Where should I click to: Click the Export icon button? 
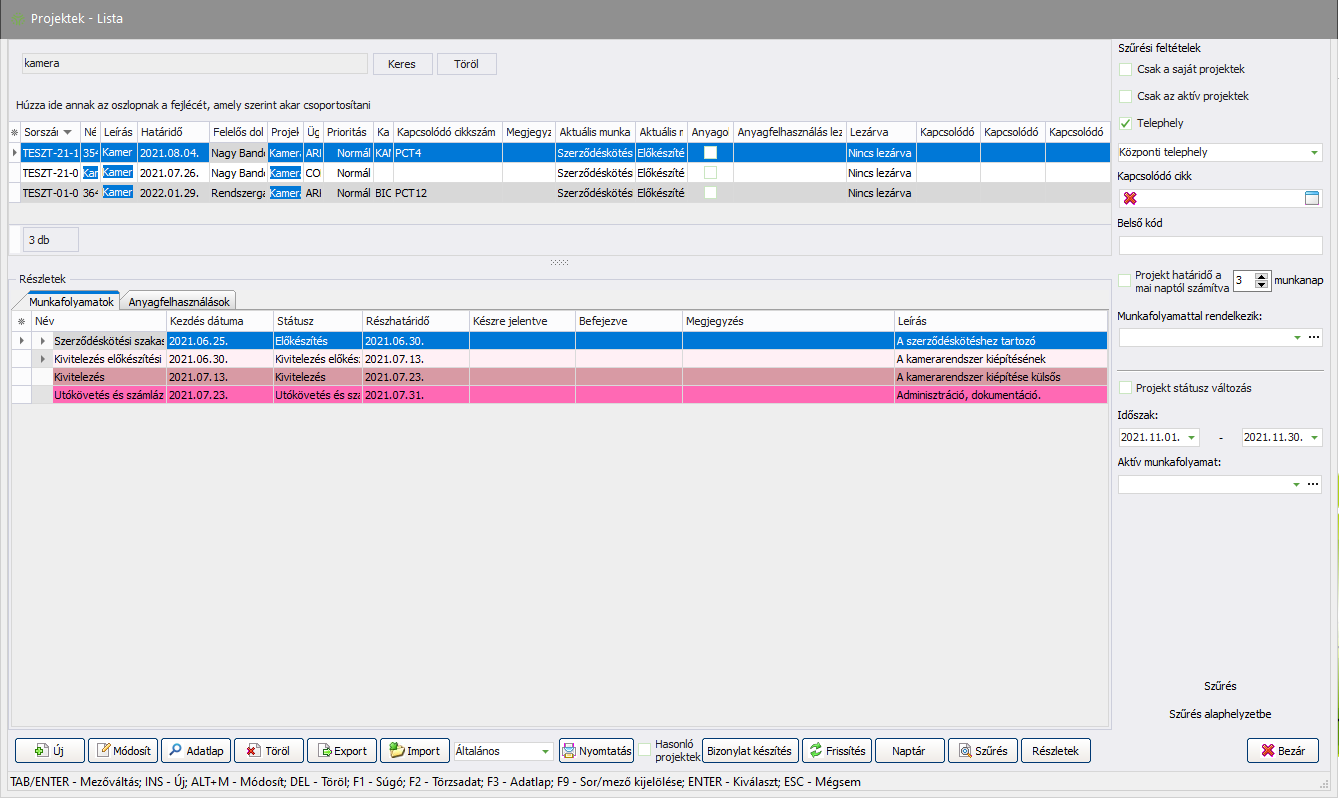tap(341, 751)
